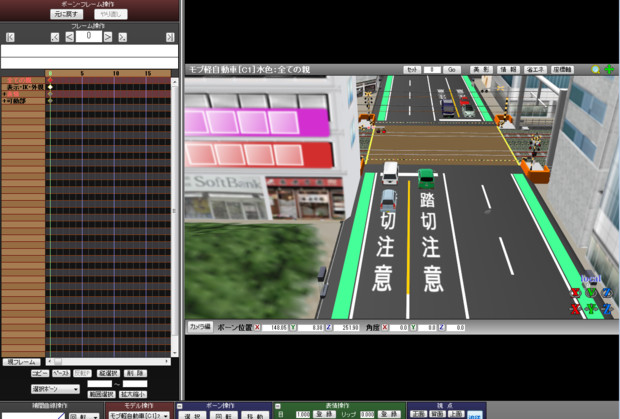Screen dimensions: 620x419
Task: Collapse the 表情操作 panel
Action: tap(278, 406)
